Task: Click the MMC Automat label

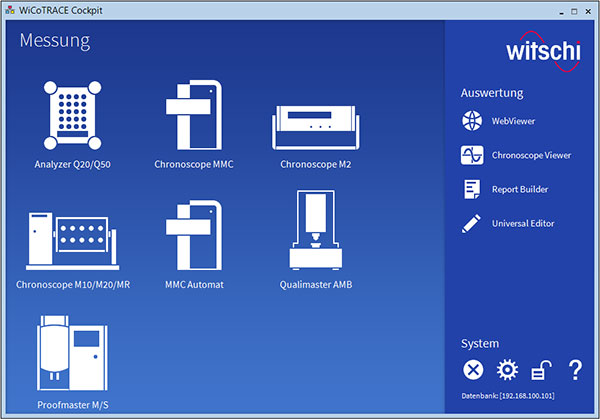Action: 194,285
